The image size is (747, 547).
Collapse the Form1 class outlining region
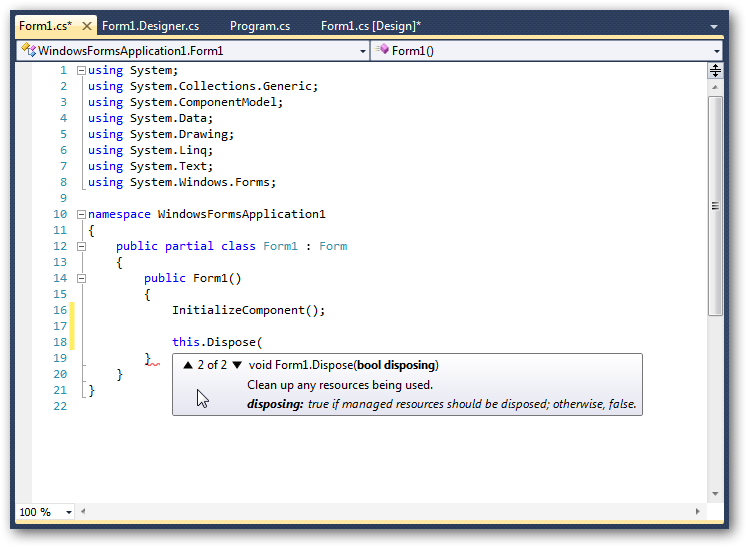[81, 246]
